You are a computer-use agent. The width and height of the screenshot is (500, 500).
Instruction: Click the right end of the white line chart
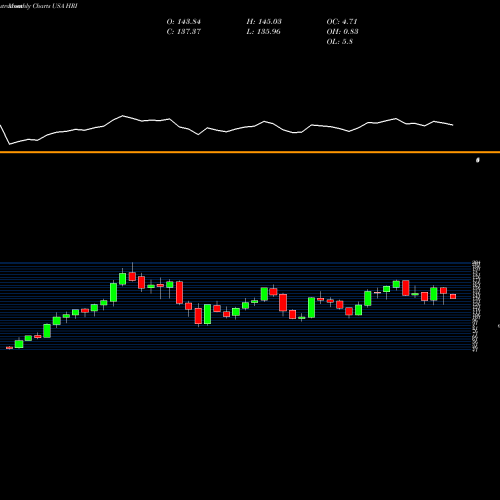(x=453, y=125)
